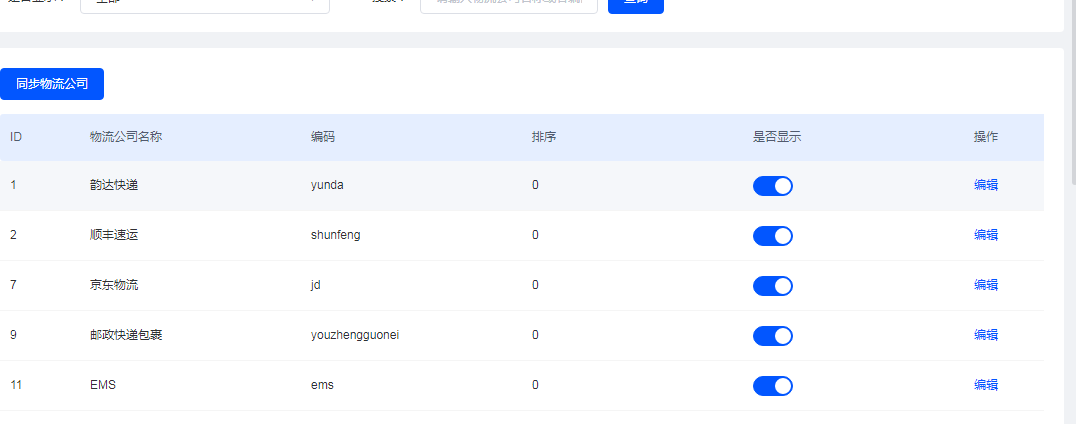Open 编辑 link for 邮政快递包裹 row
The height and width of the screenshot is (424, 1076).
[x=986, y=335]
